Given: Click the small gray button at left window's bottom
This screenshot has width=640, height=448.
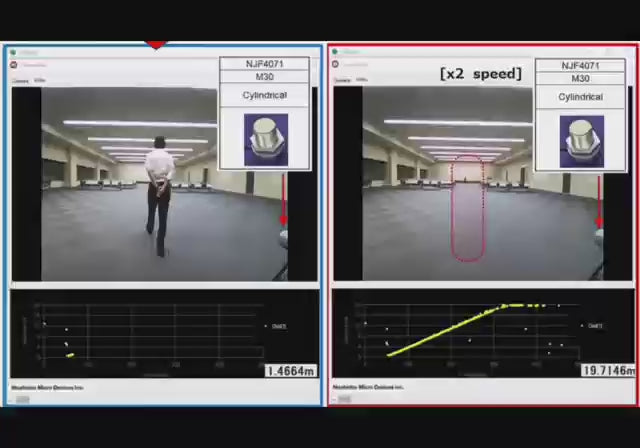Looking at the screenshot, I should pos(22,399).
